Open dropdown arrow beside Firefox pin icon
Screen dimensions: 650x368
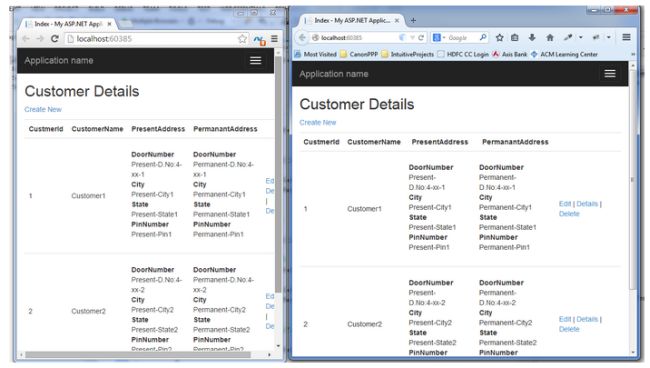(x=580, y=37)
